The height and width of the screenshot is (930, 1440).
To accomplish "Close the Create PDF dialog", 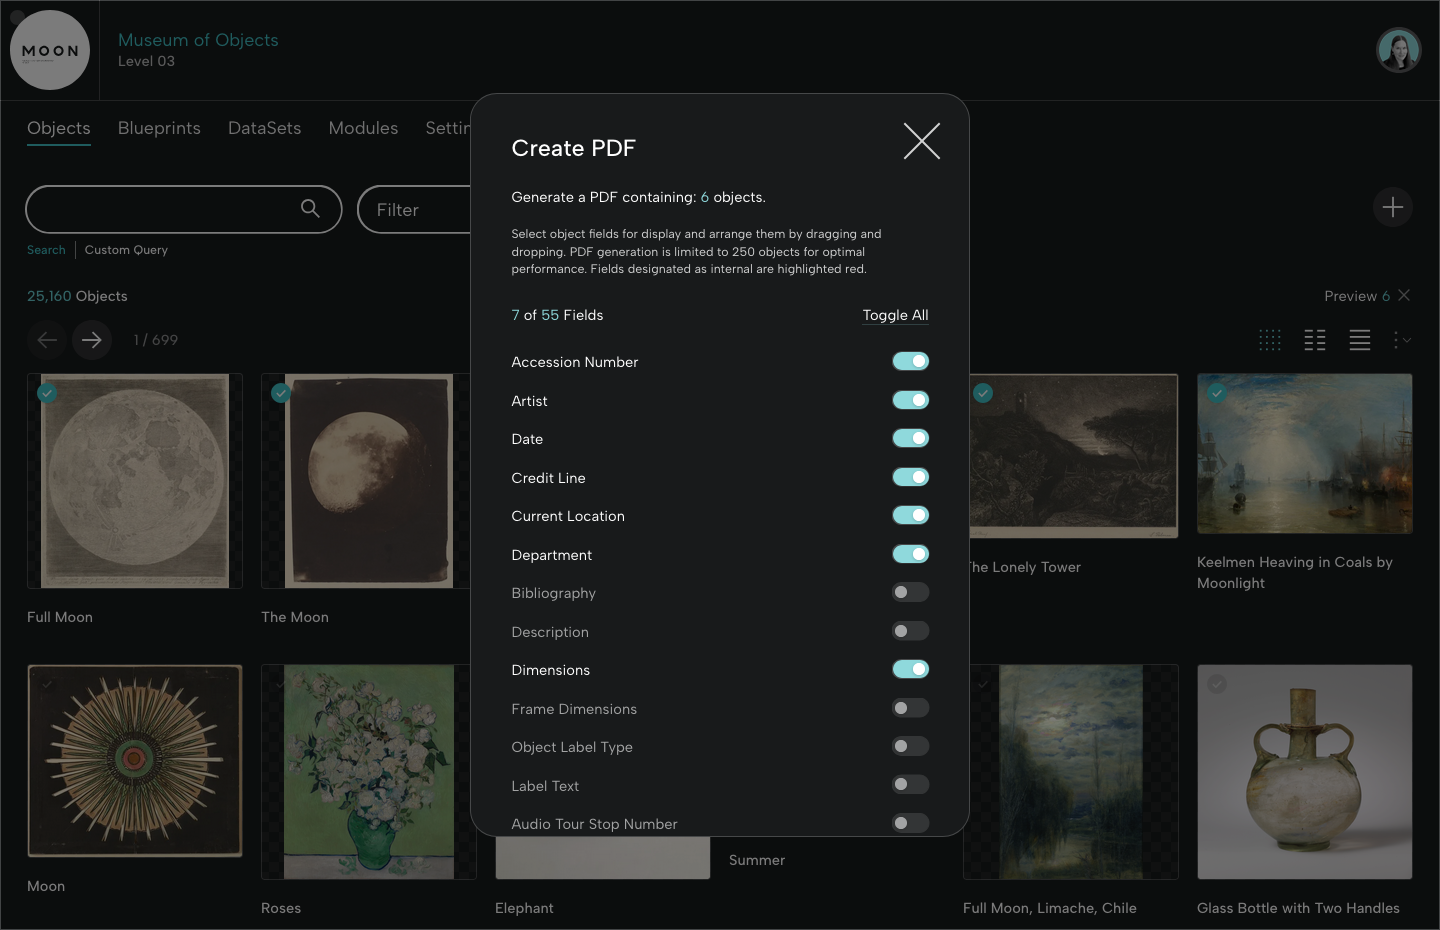I will tap(921, 142).
